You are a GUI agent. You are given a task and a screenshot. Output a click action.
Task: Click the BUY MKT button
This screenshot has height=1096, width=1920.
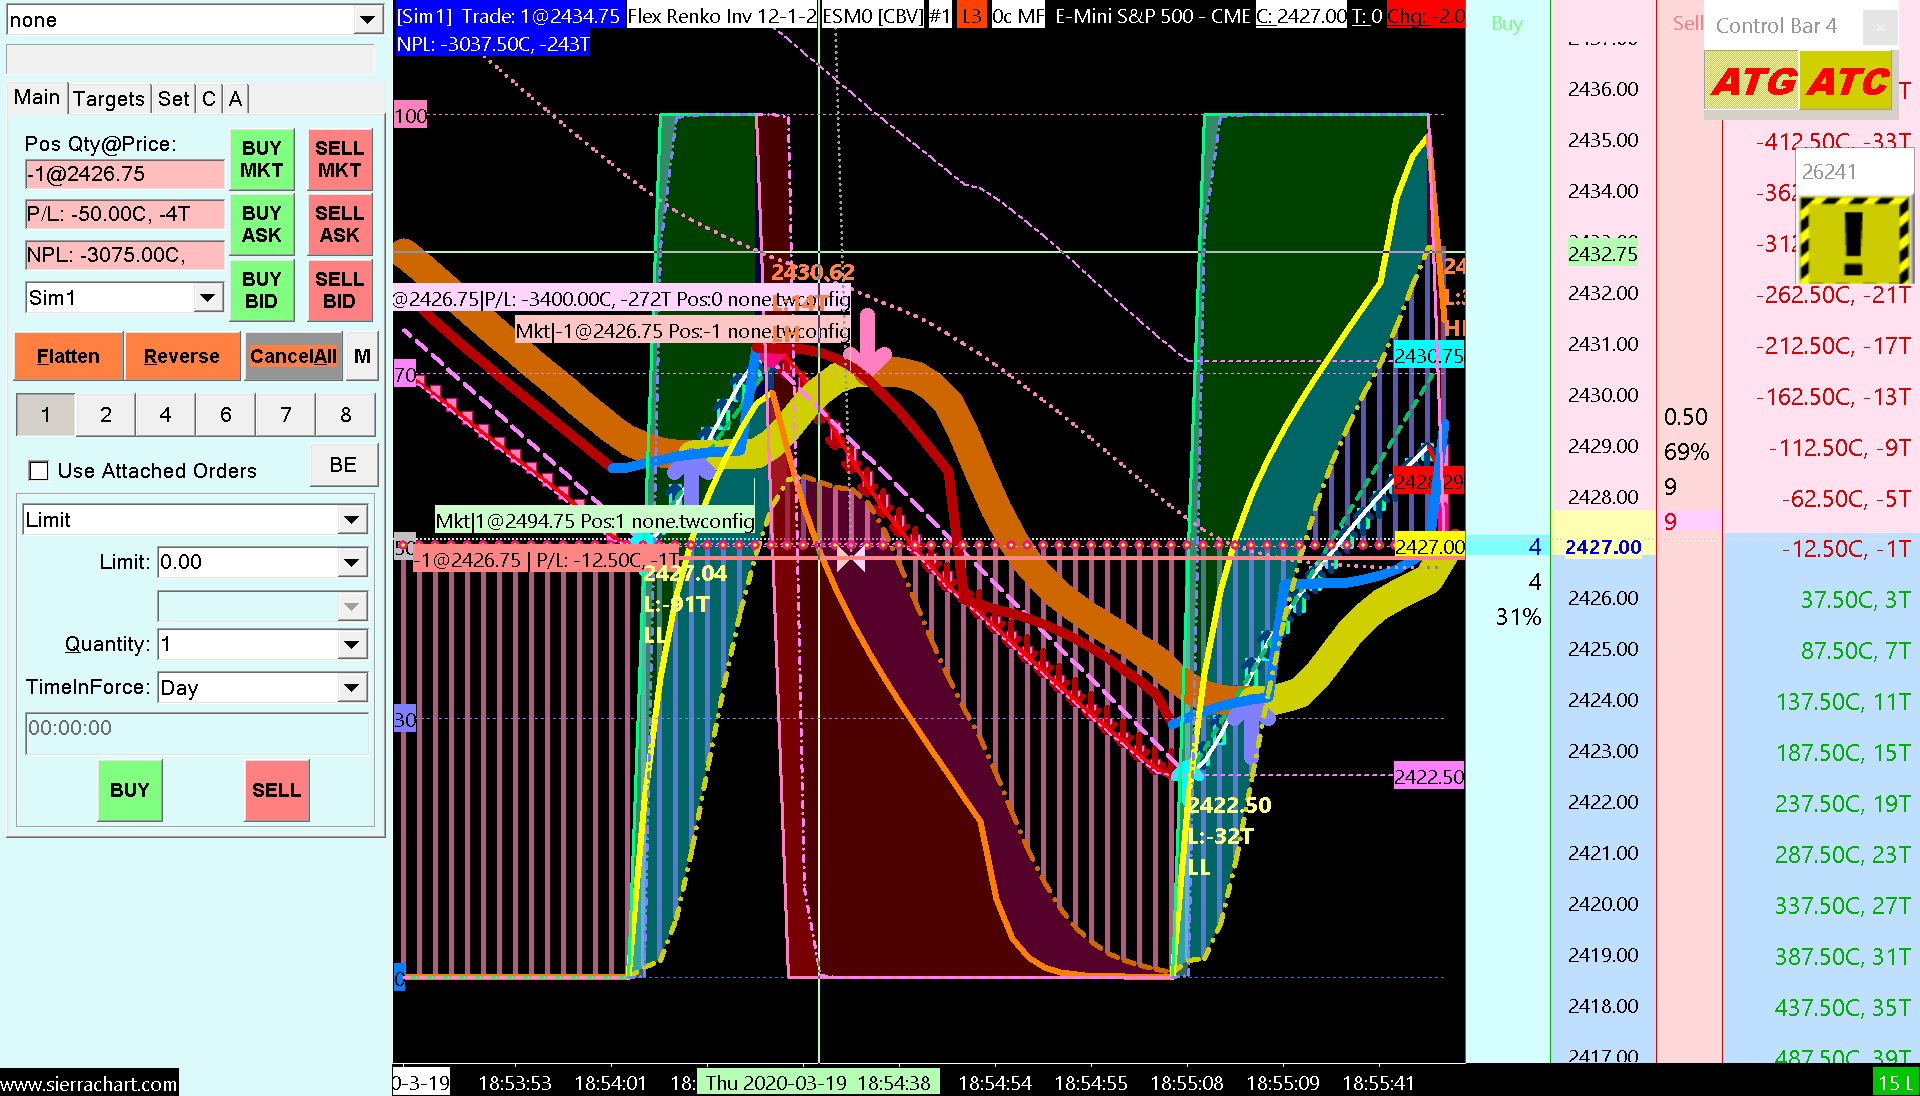tap(261, 160)
